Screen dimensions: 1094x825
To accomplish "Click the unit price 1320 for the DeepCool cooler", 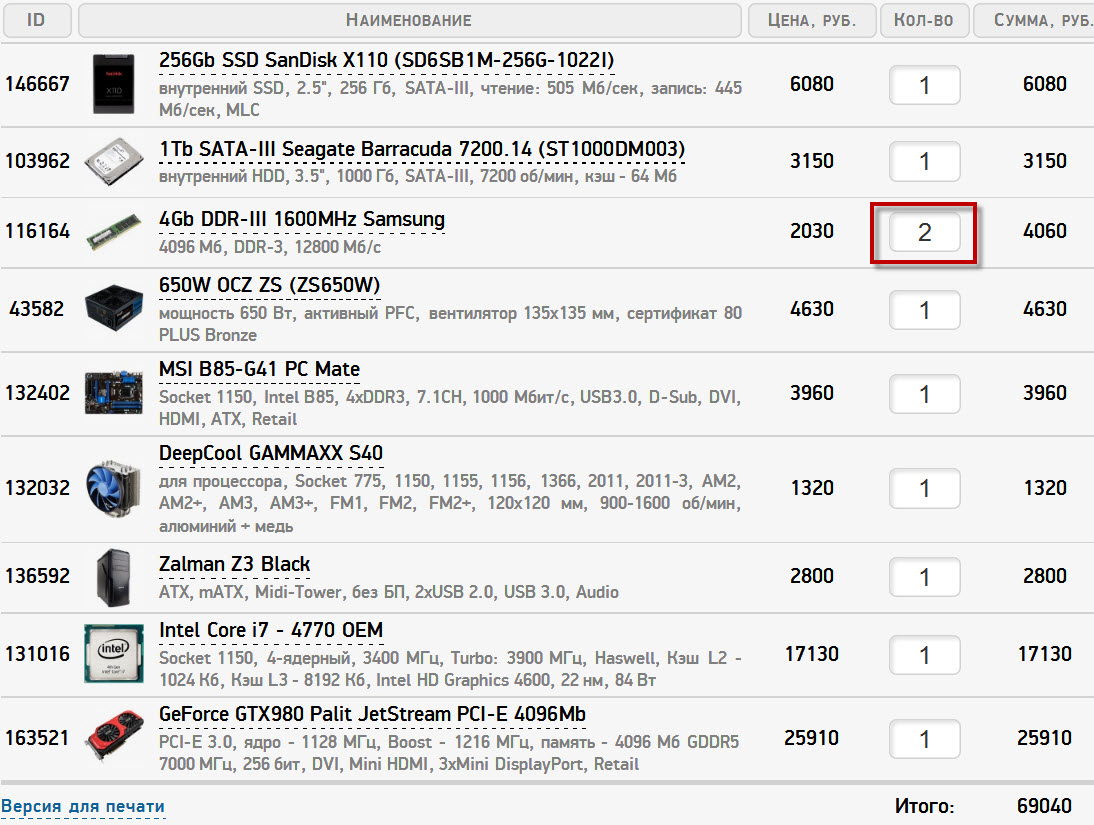I will 811,488.
